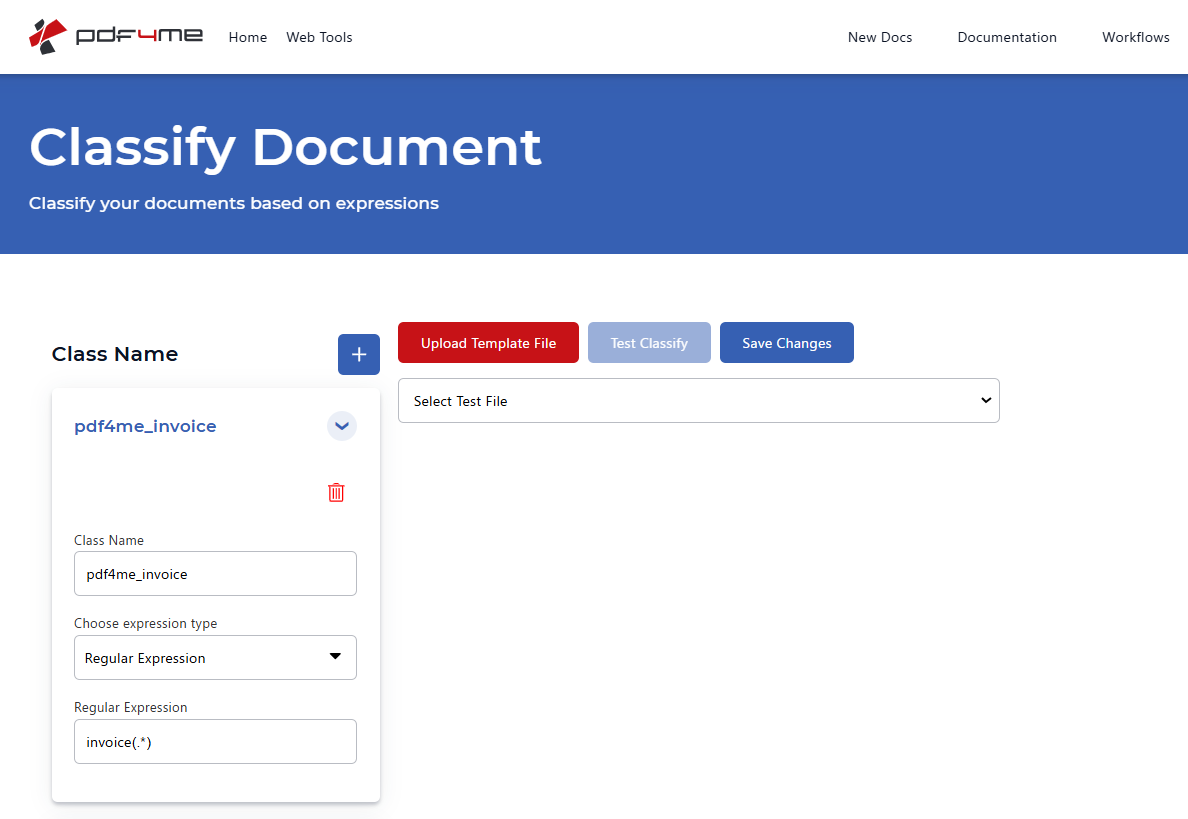
Task: Open the Select Test File dropdown
Action: tap(698, 400)
